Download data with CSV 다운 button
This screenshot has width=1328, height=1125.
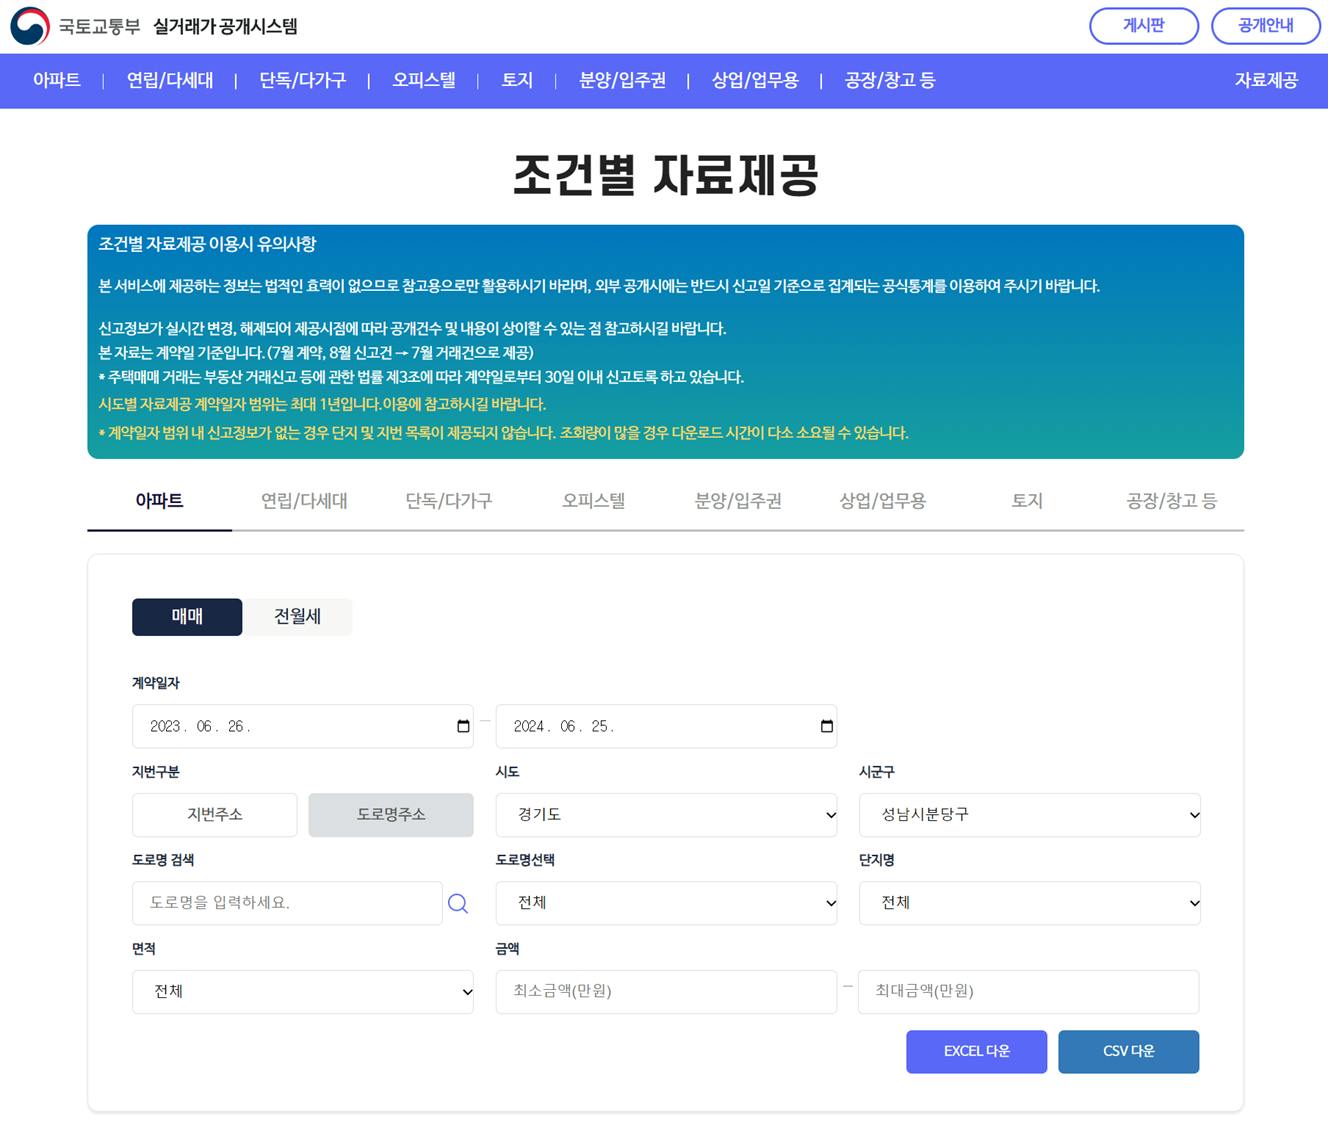(1129, 1052)
